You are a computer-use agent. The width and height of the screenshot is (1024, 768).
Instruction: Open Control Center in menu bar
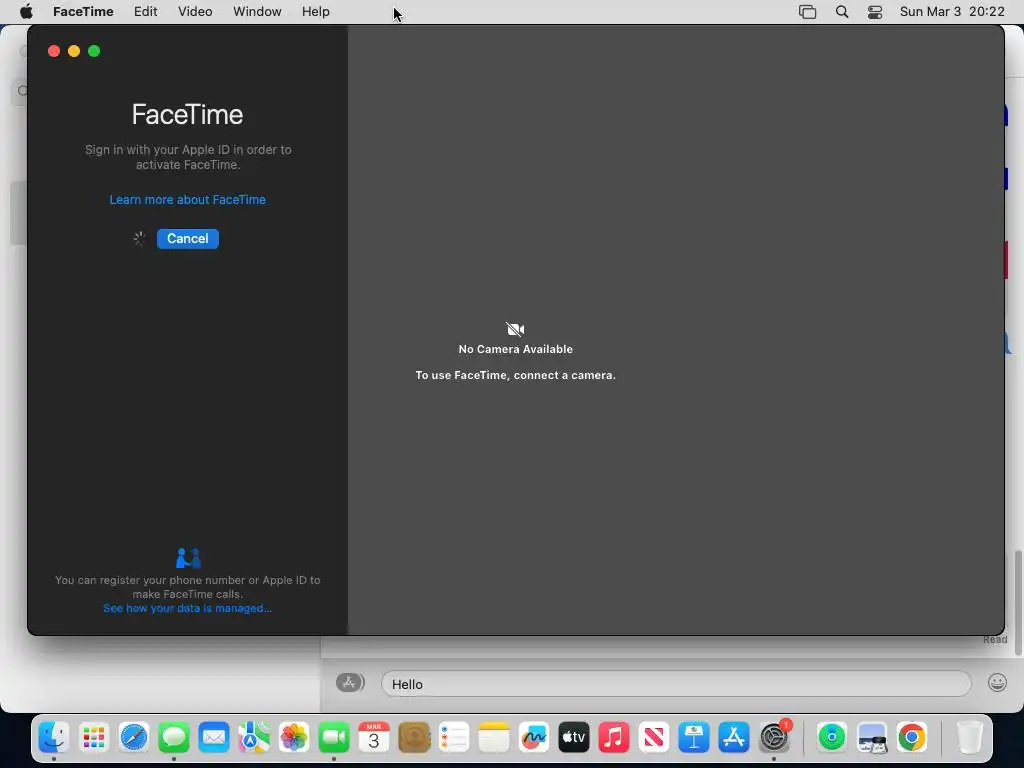point(875,12)
